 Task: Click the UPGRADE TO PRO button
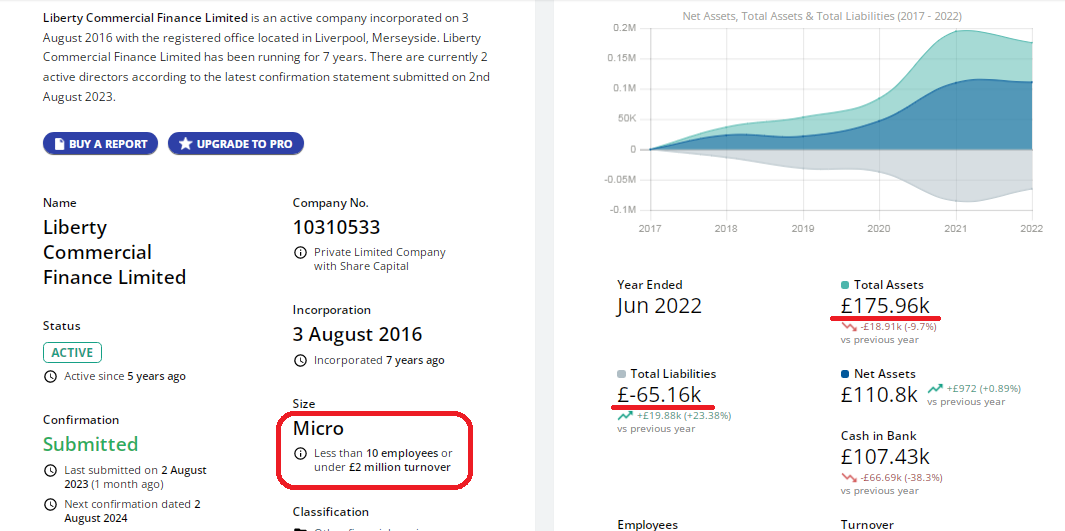[236, 144]
